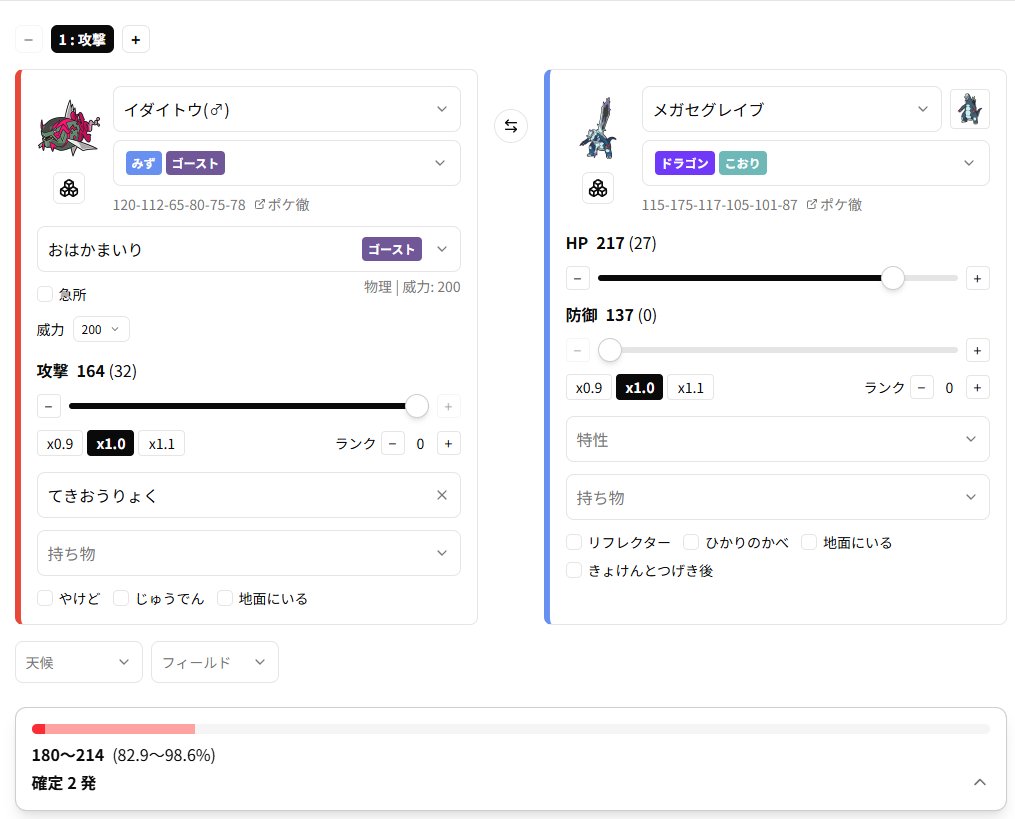The width and height of the screenshot is (1015, 819).
Task: Decrease the attacker 攻撃 effort value
Action: tap(49, 407)
